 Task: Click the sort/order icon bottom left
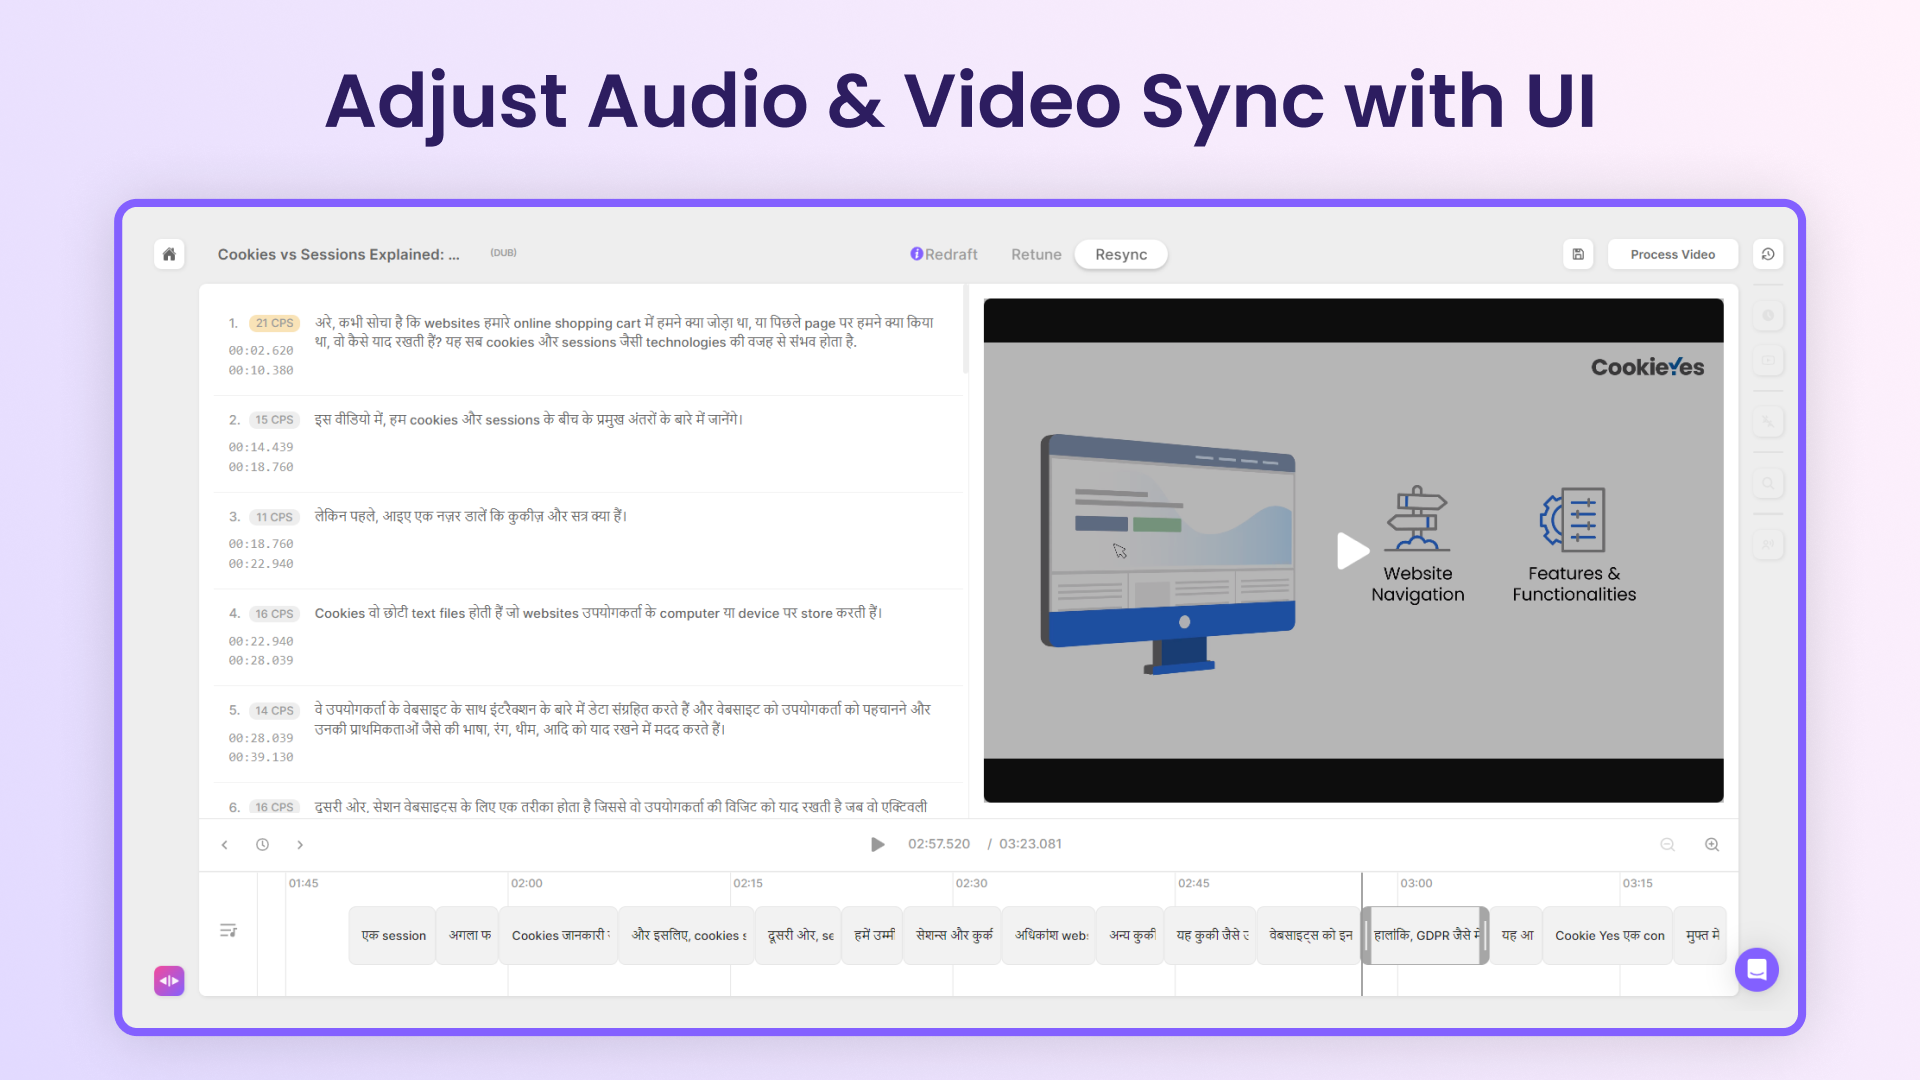tap(228, 930)
